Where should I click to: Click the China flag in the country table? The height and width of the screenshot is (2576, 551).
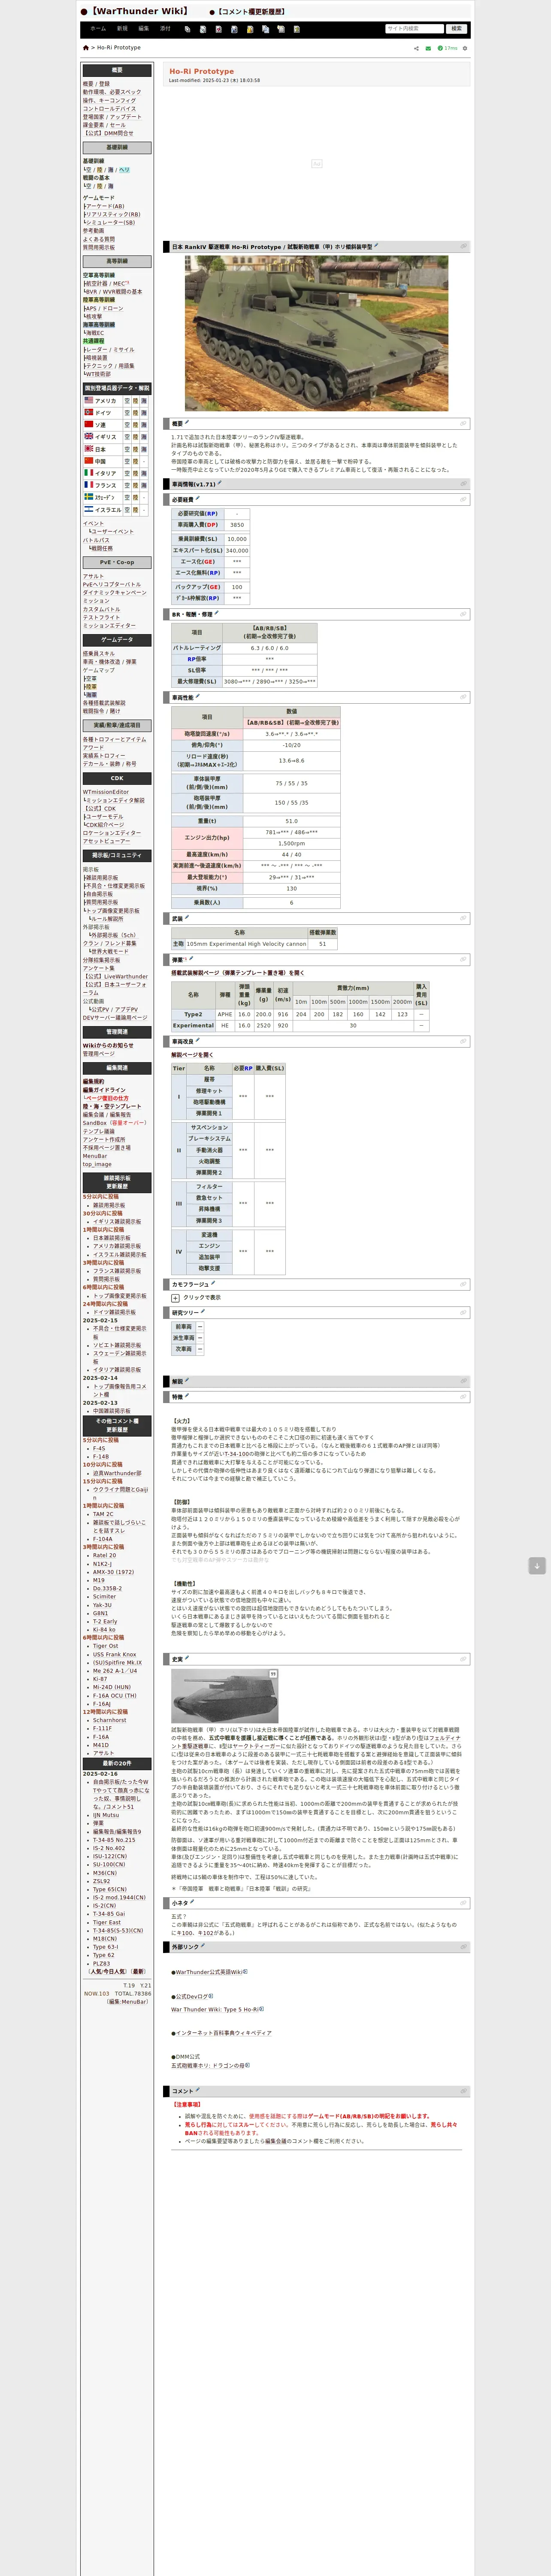point(88,461)
